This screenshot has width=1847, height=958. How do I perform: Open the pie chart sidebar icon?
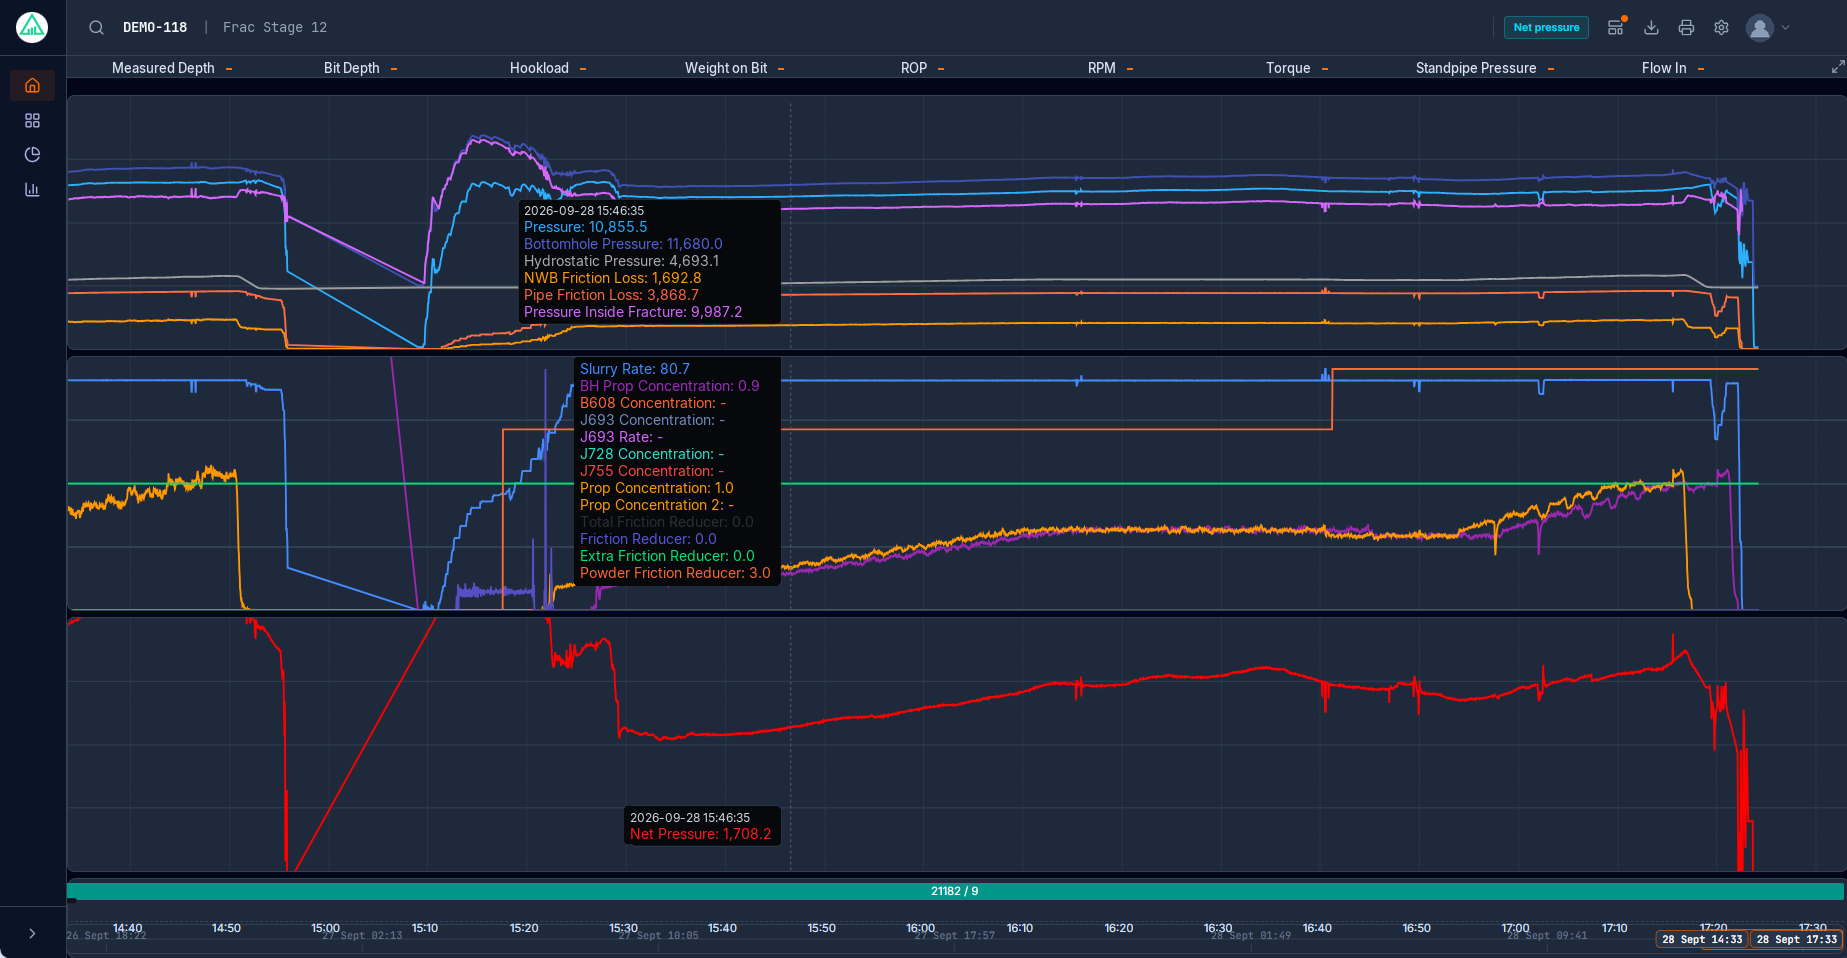32,154
